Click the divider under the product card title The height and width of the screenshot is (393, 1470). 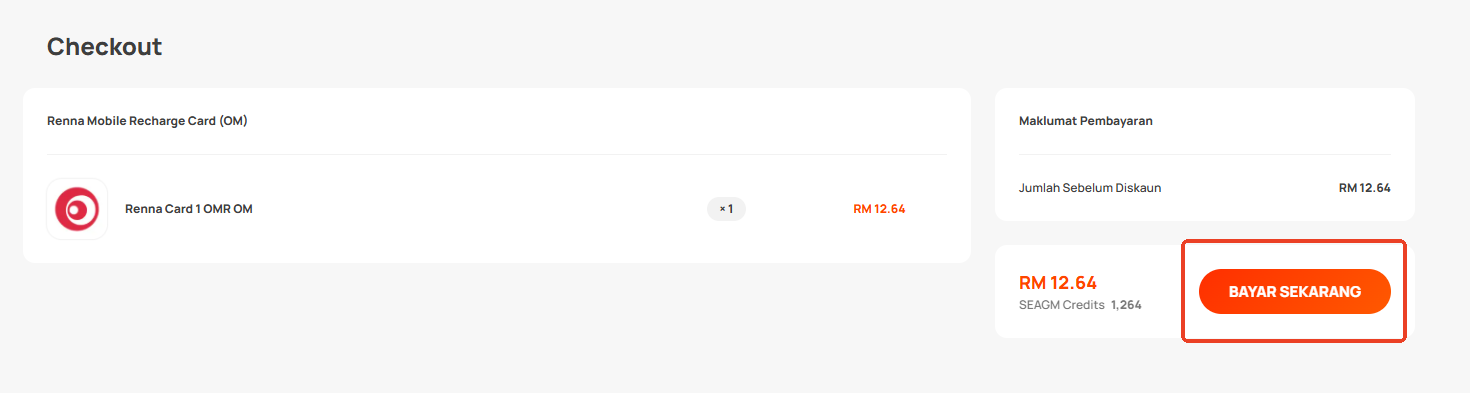point(497,154)
